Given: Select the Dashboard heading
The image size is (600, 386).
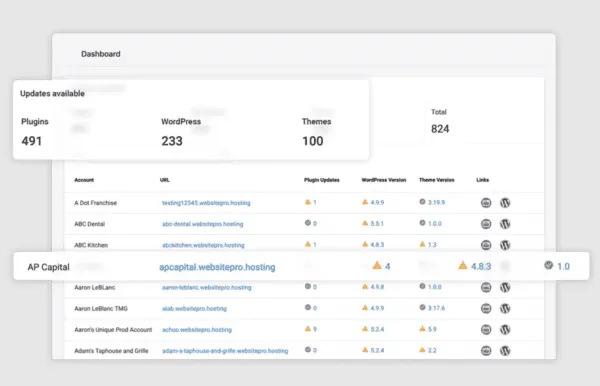Looking at the screenshot, I should pos(101,54).
